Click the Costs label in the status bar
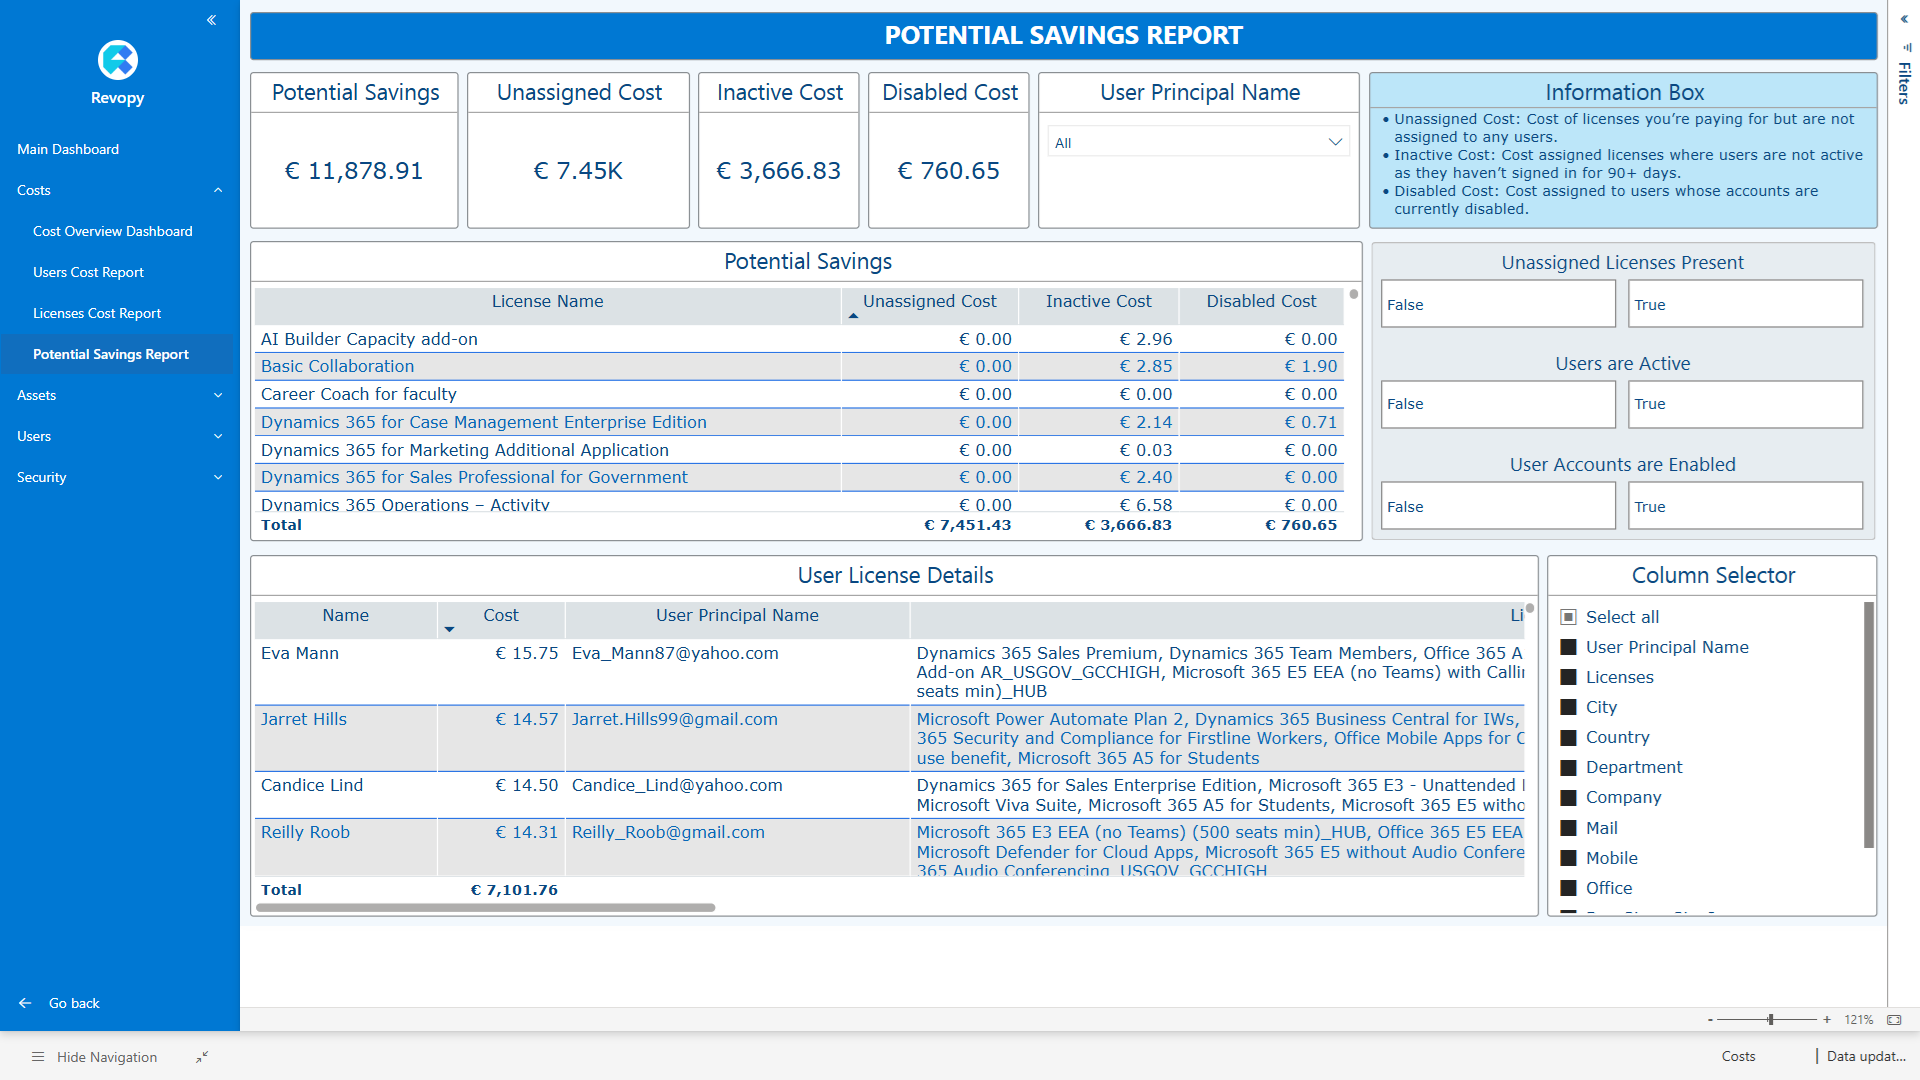Viewport: 1920px width, 1080px height. click(x=1738, y=1056)
